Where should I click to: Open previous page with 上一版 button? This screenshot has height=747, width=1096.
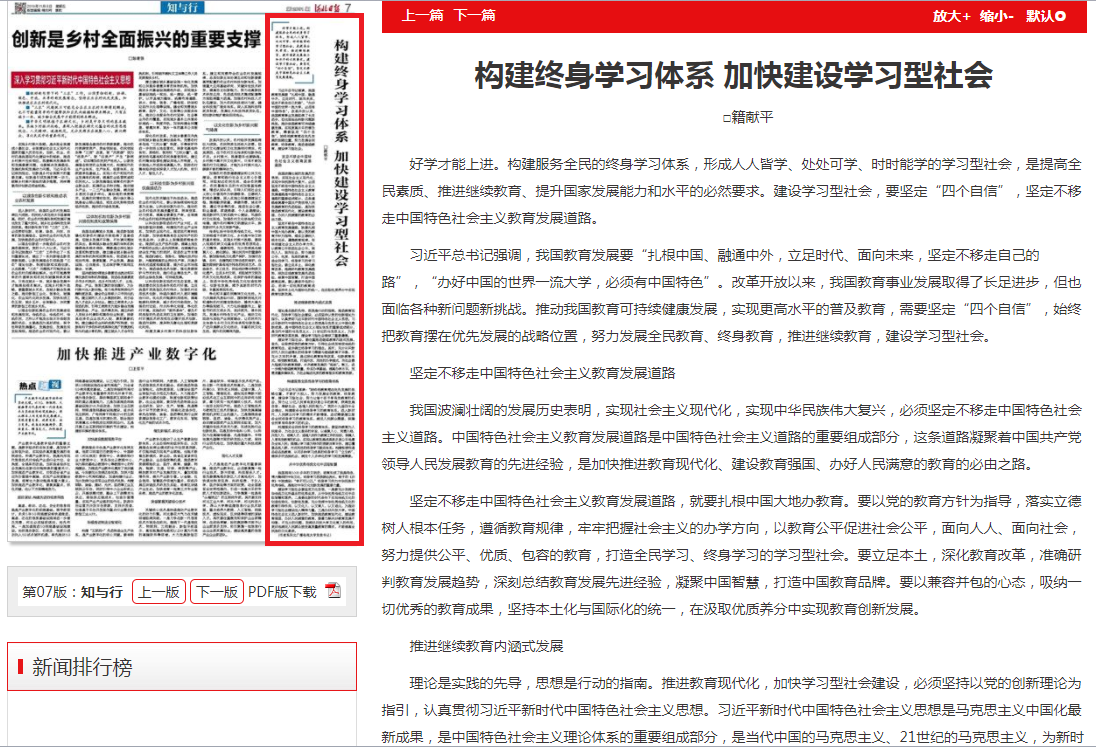(158, 592)
